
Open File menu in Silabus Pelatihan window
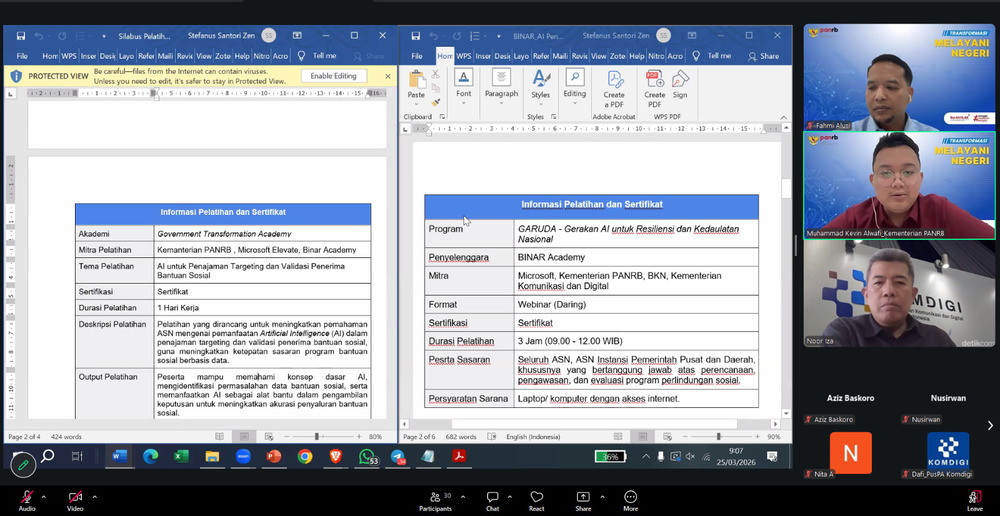point(21,56)
